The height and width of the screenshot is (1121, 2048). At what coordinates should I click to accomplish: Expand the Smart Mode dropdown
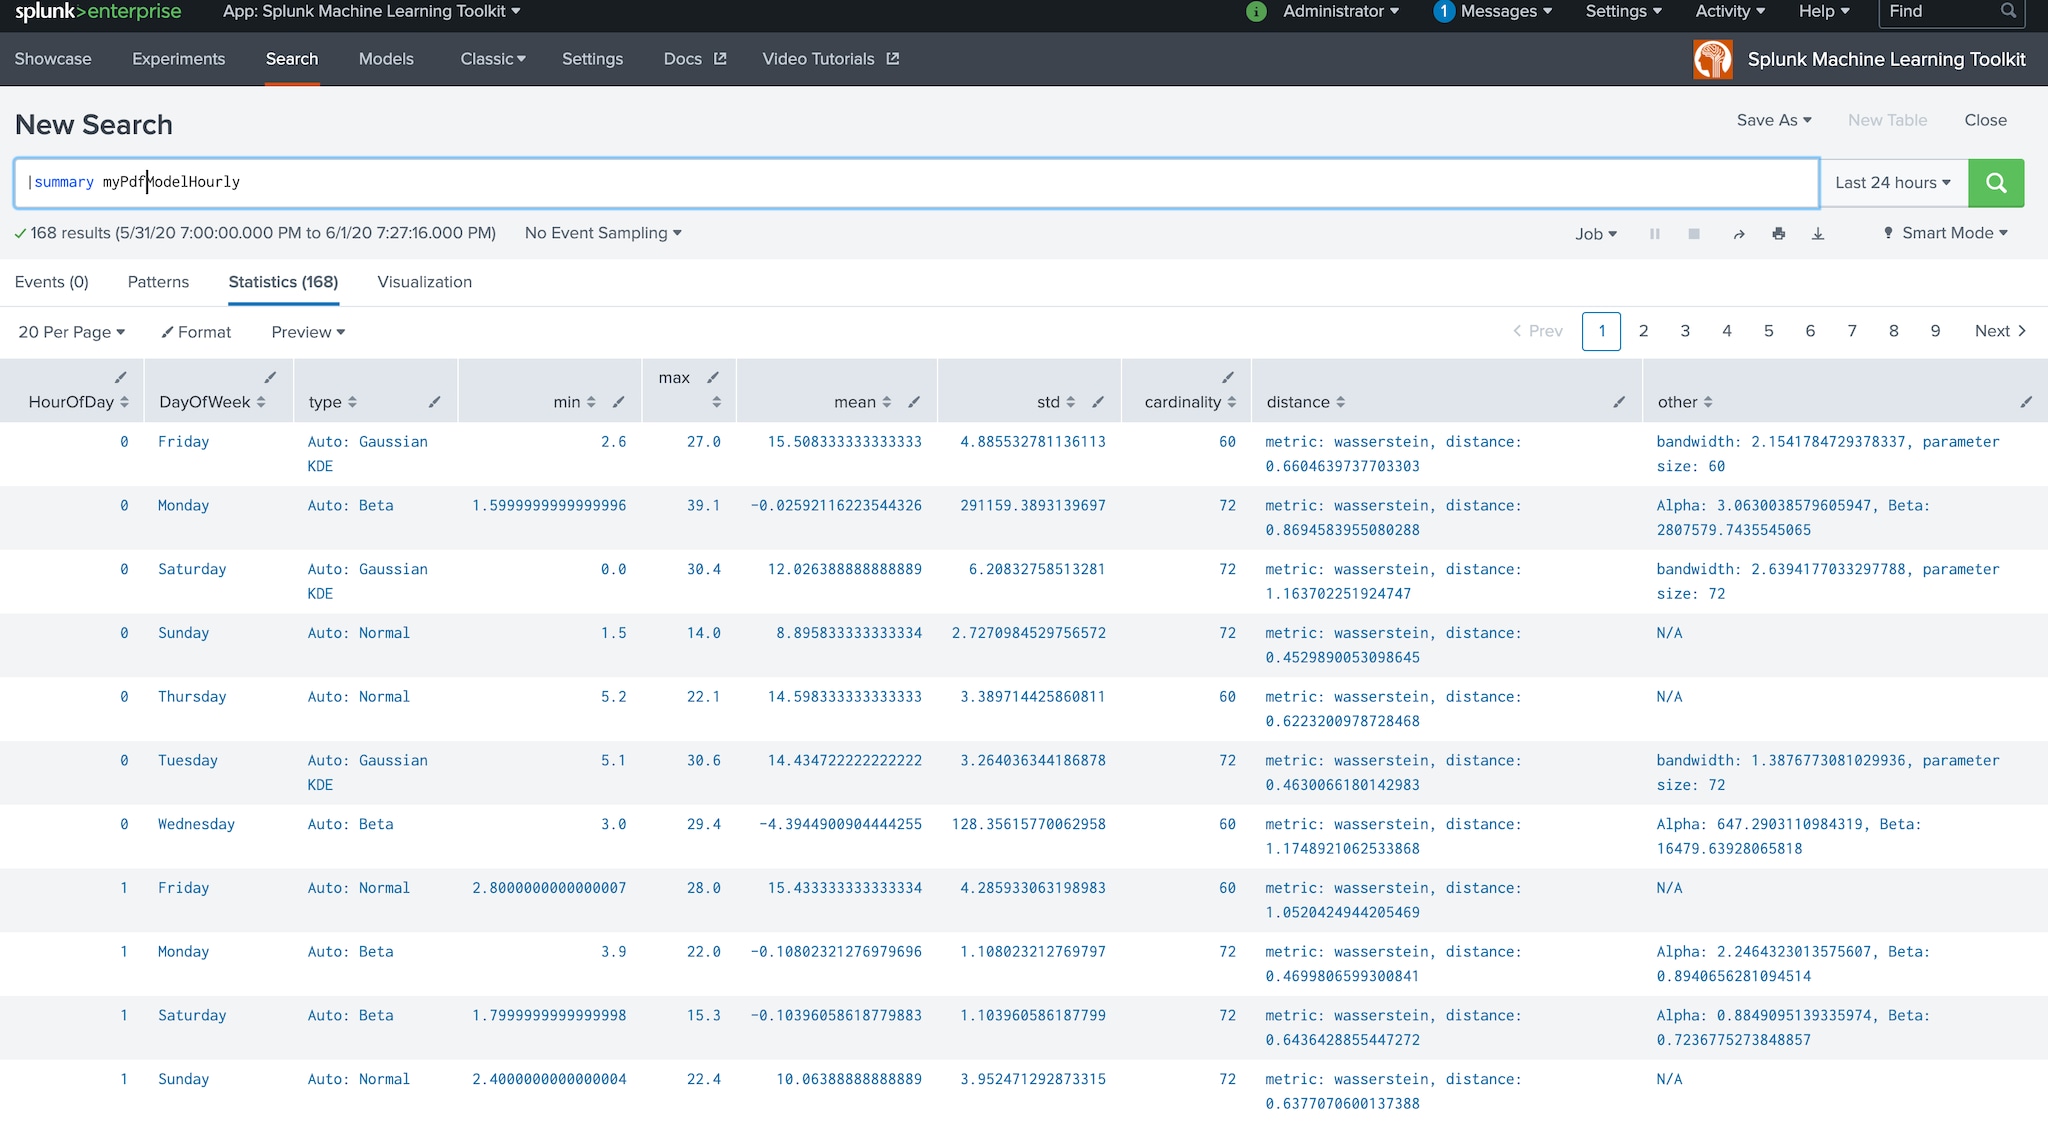point(1945,233)
